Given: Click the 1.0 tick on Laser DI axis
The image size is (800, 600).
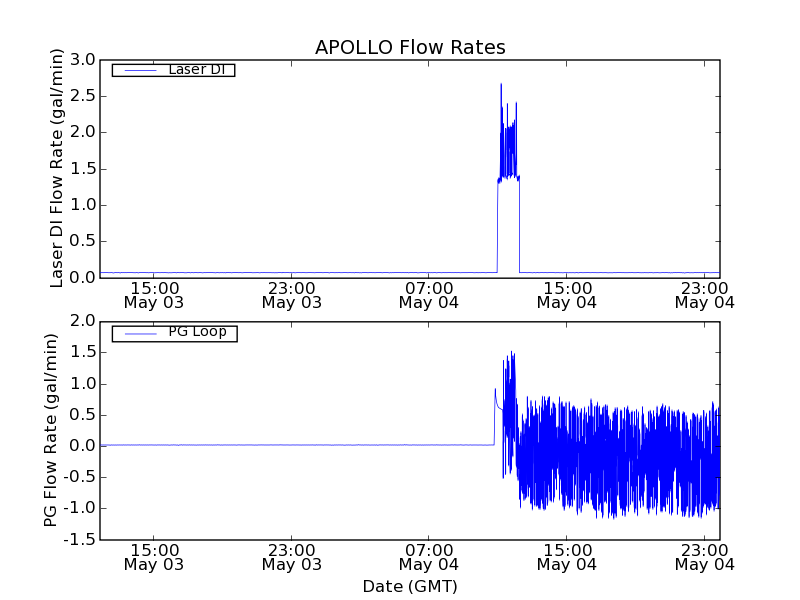Looking at the screenshot, I should coord(83,205).
